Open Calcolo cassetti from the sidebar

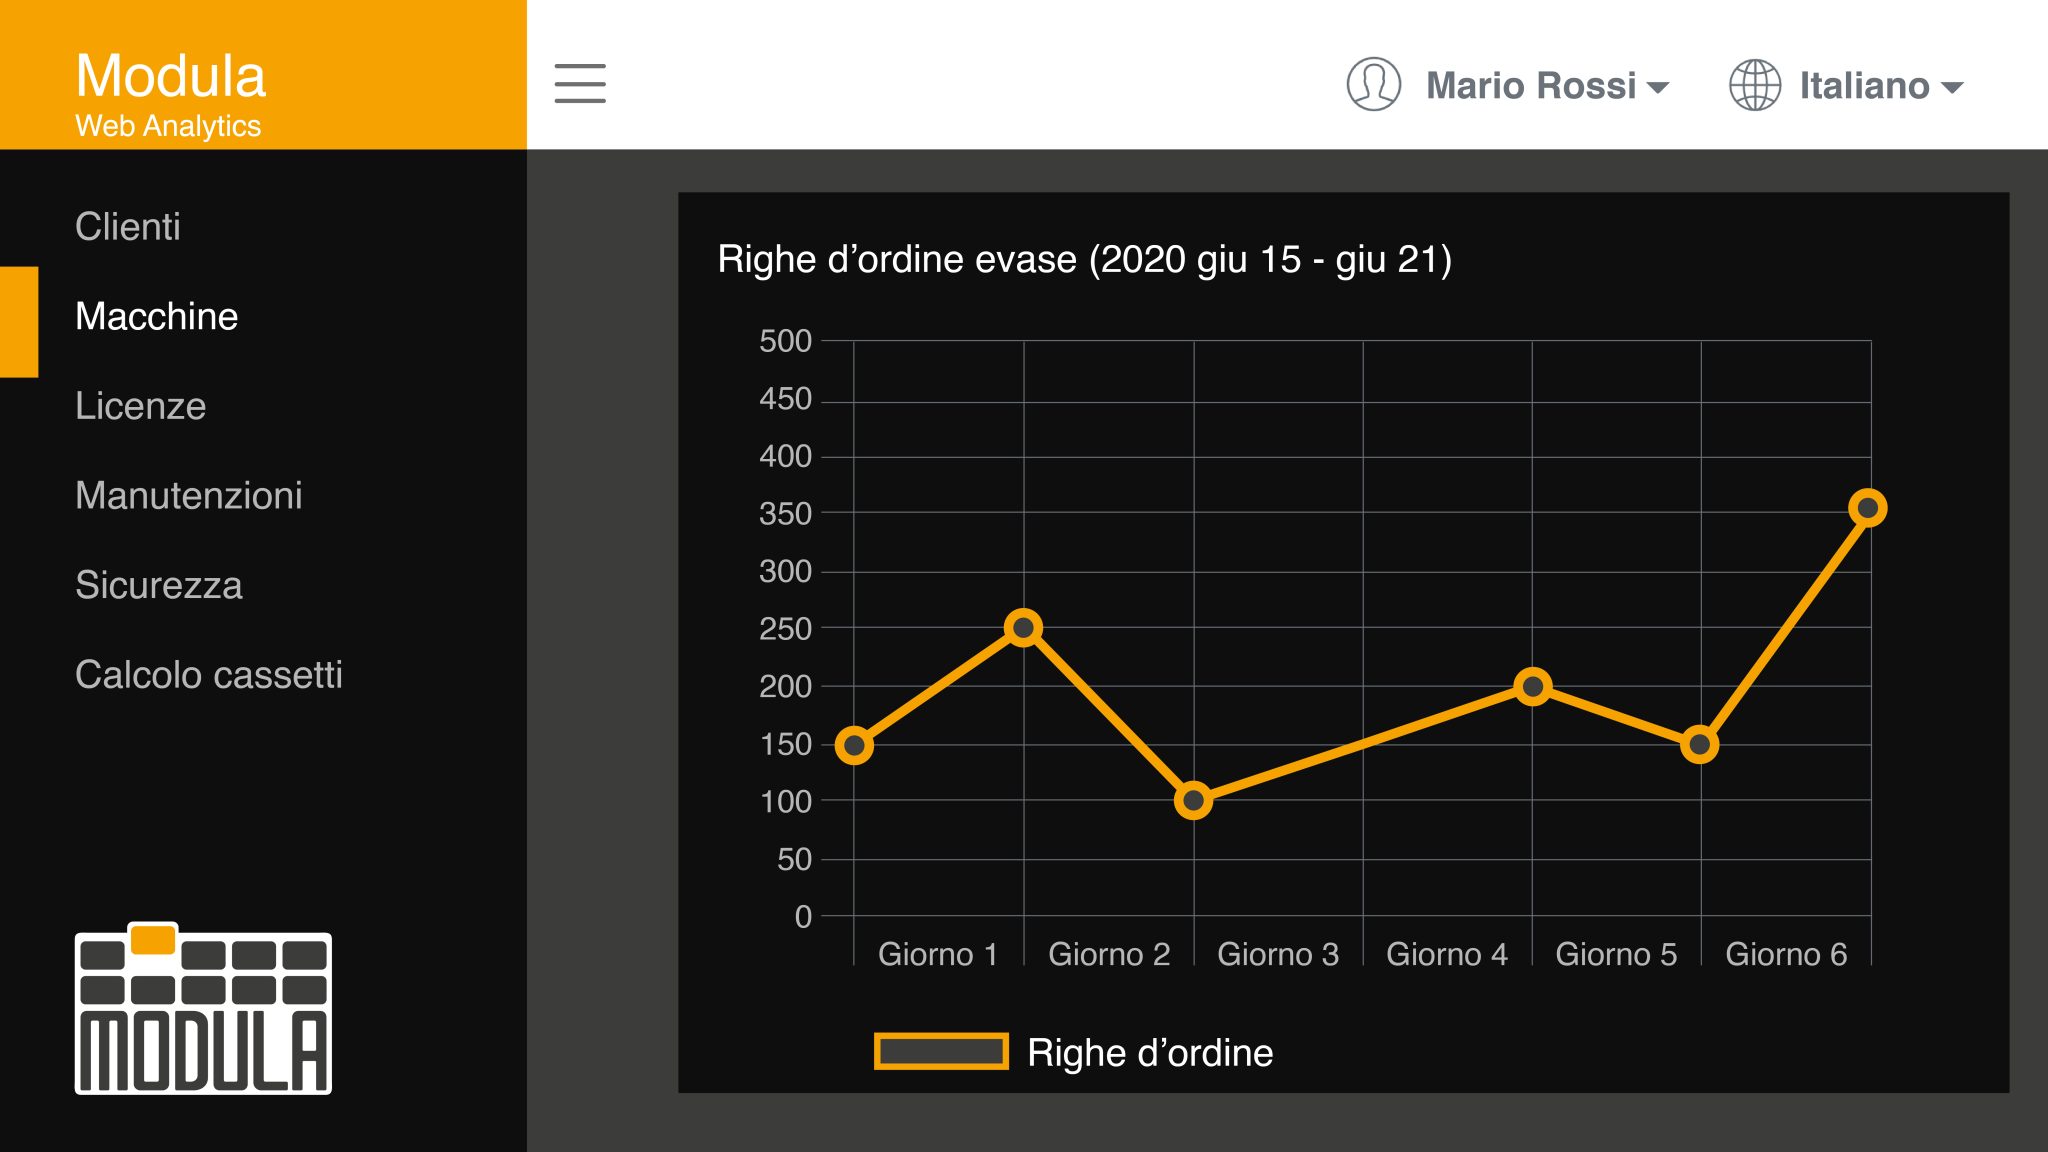point(209,675)
